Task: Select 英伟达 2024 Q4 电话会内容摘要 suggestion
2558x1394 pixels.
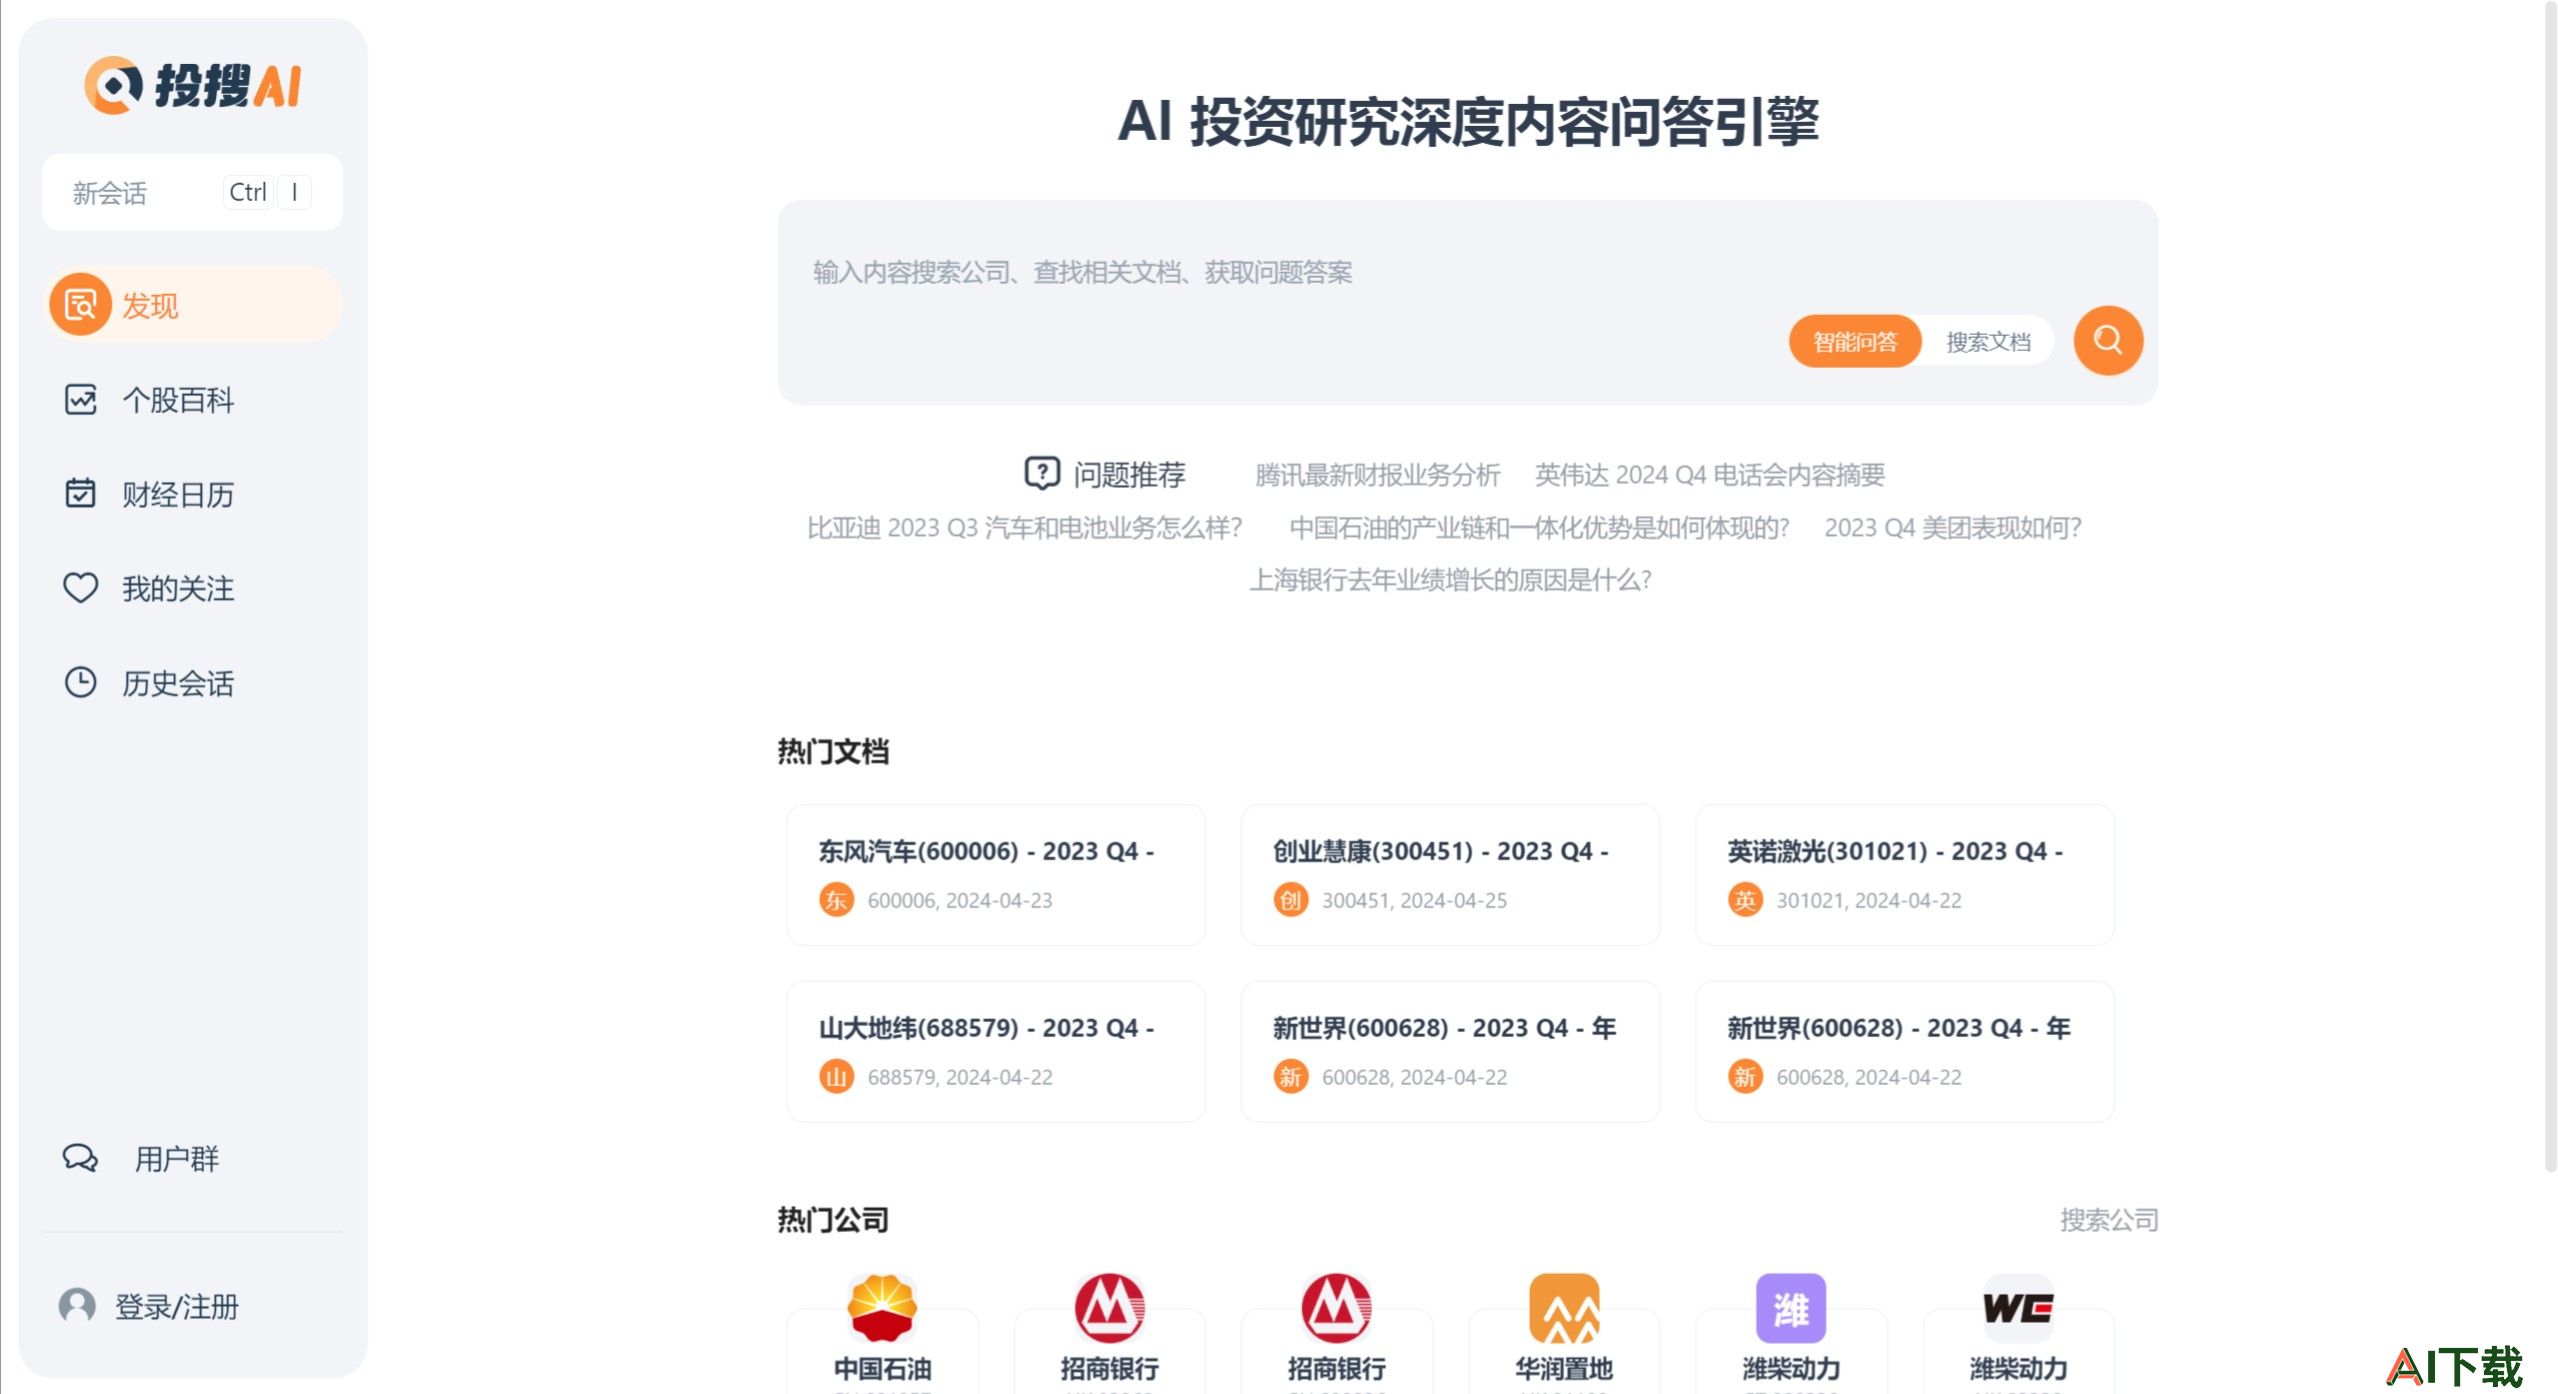Action: pos(1709,474)
